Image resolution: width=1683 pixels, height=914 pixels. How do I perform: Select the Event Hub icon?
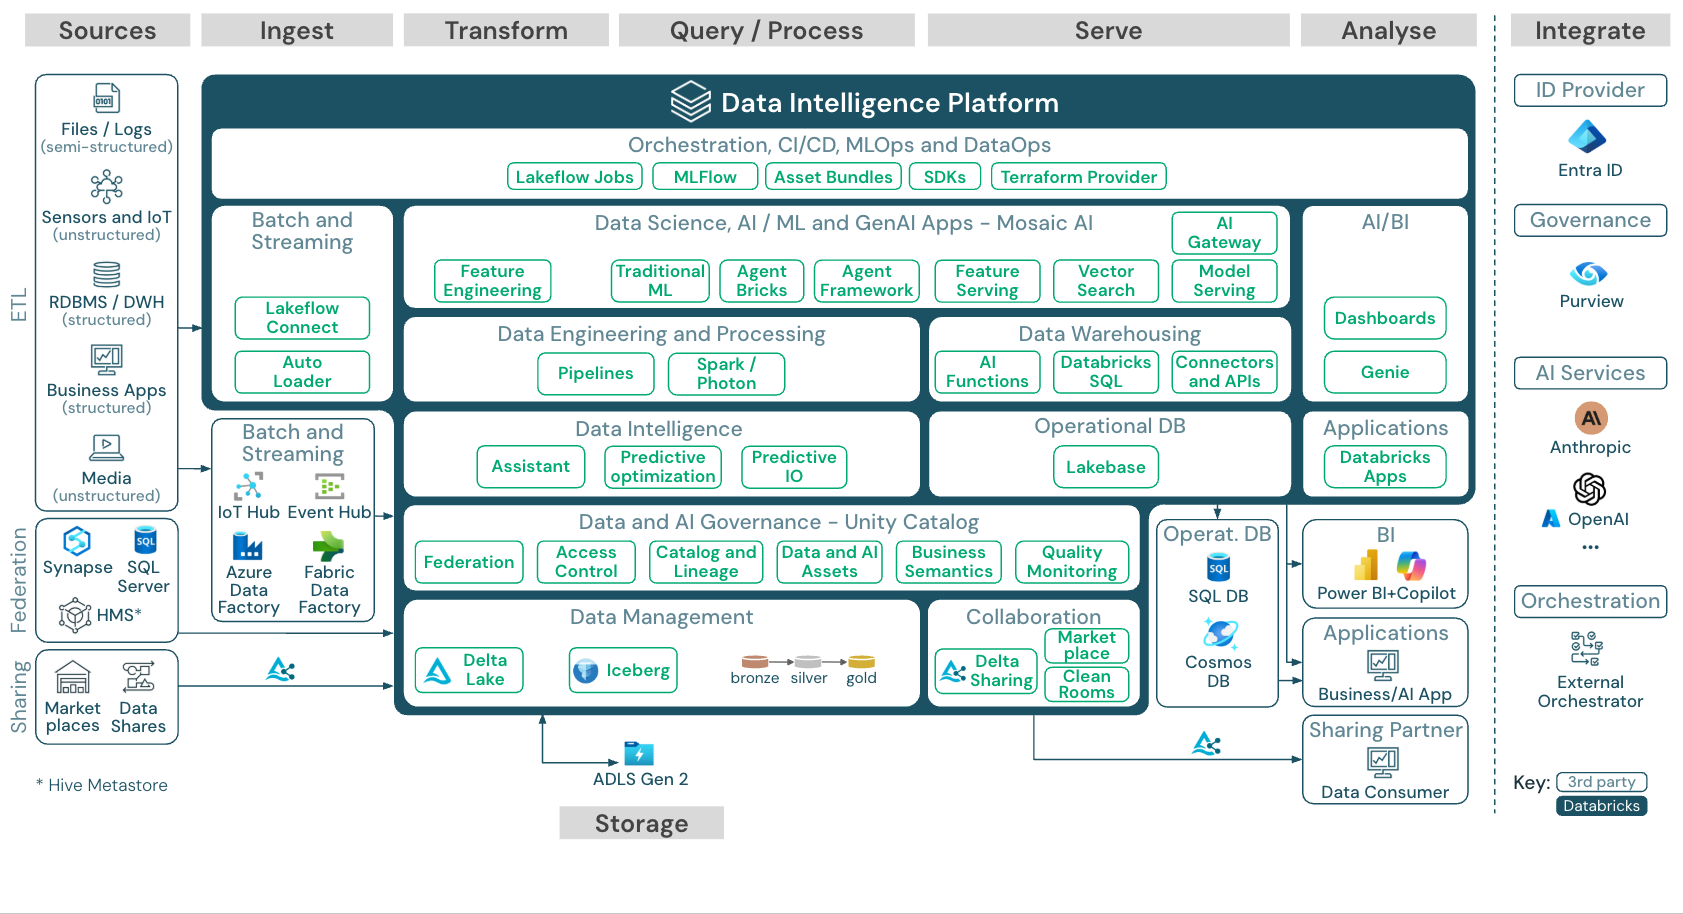click(328, 487)
